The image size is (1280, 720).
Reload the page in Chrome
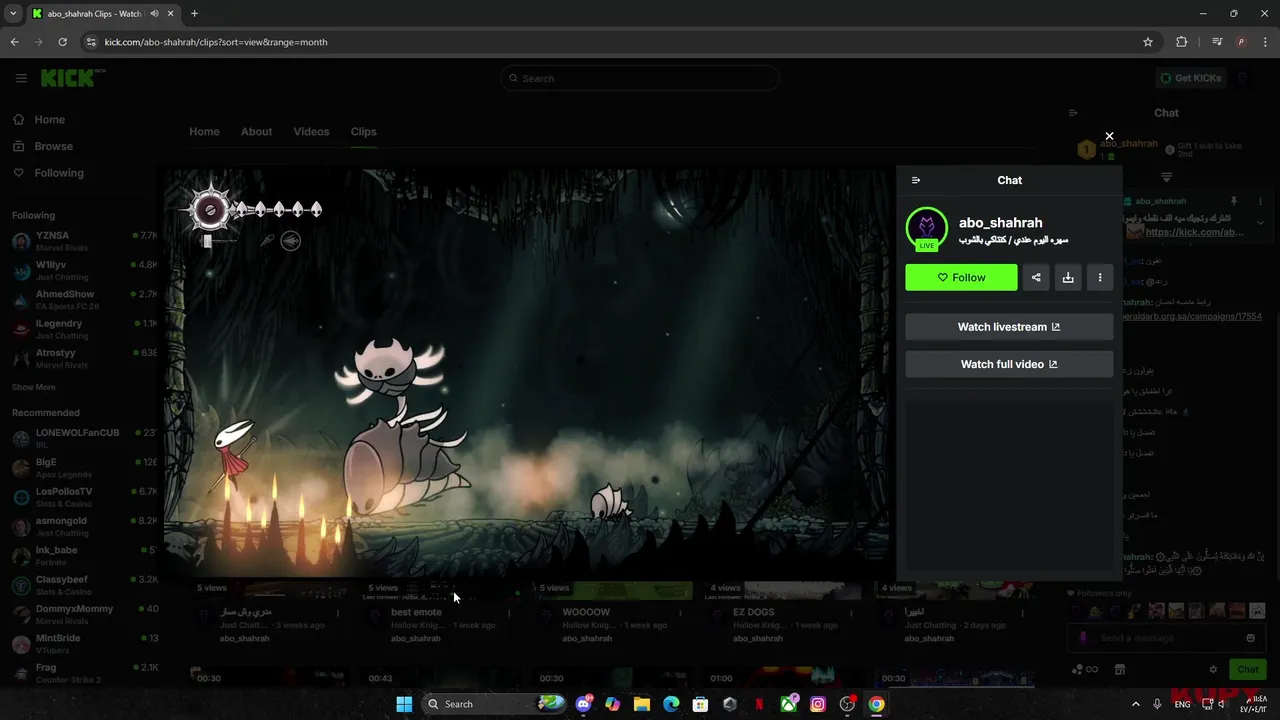point(62,42)
